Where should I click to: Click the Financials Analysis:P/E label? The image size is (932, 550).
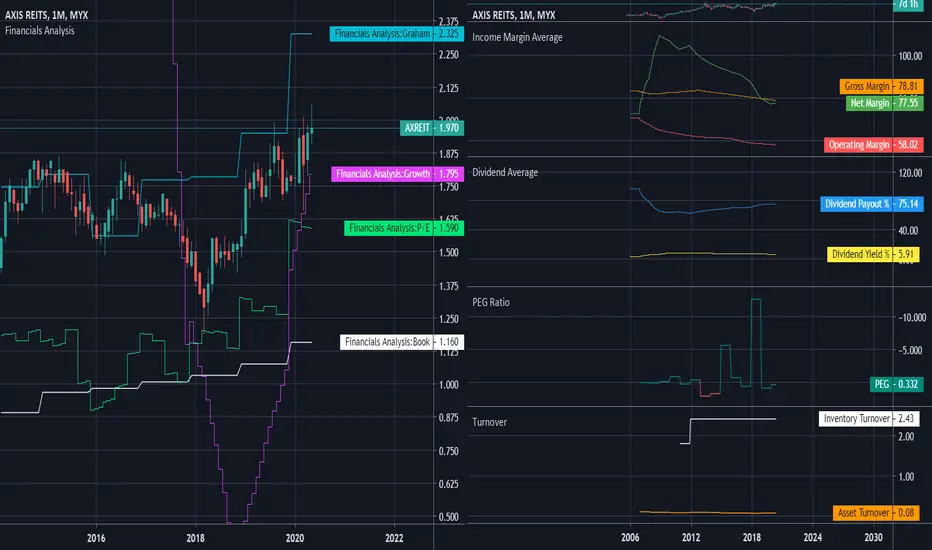click(x=404, y=228)
